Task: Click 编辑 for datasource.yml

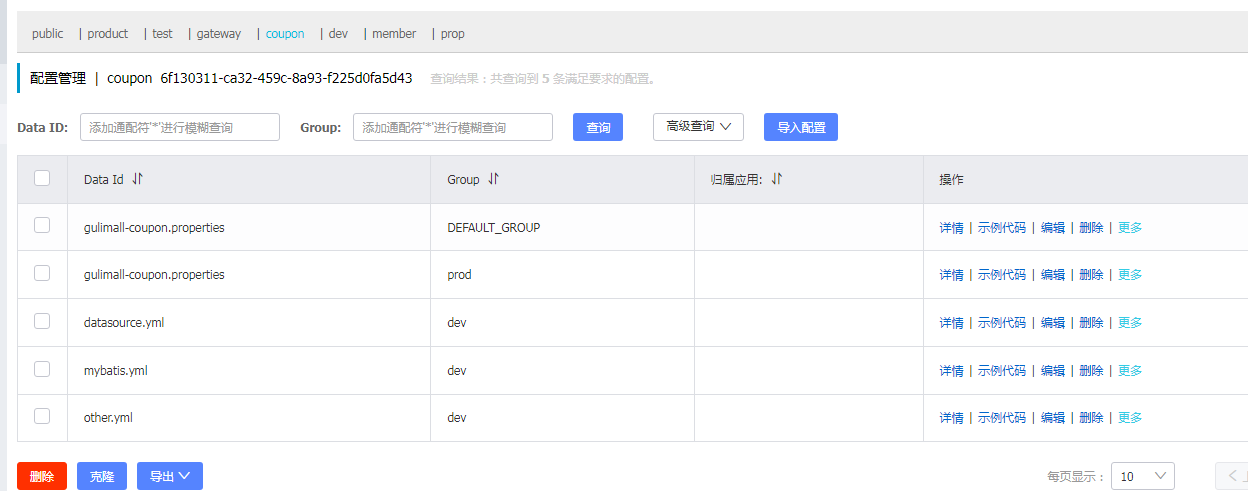Action: click(1052, 322)
